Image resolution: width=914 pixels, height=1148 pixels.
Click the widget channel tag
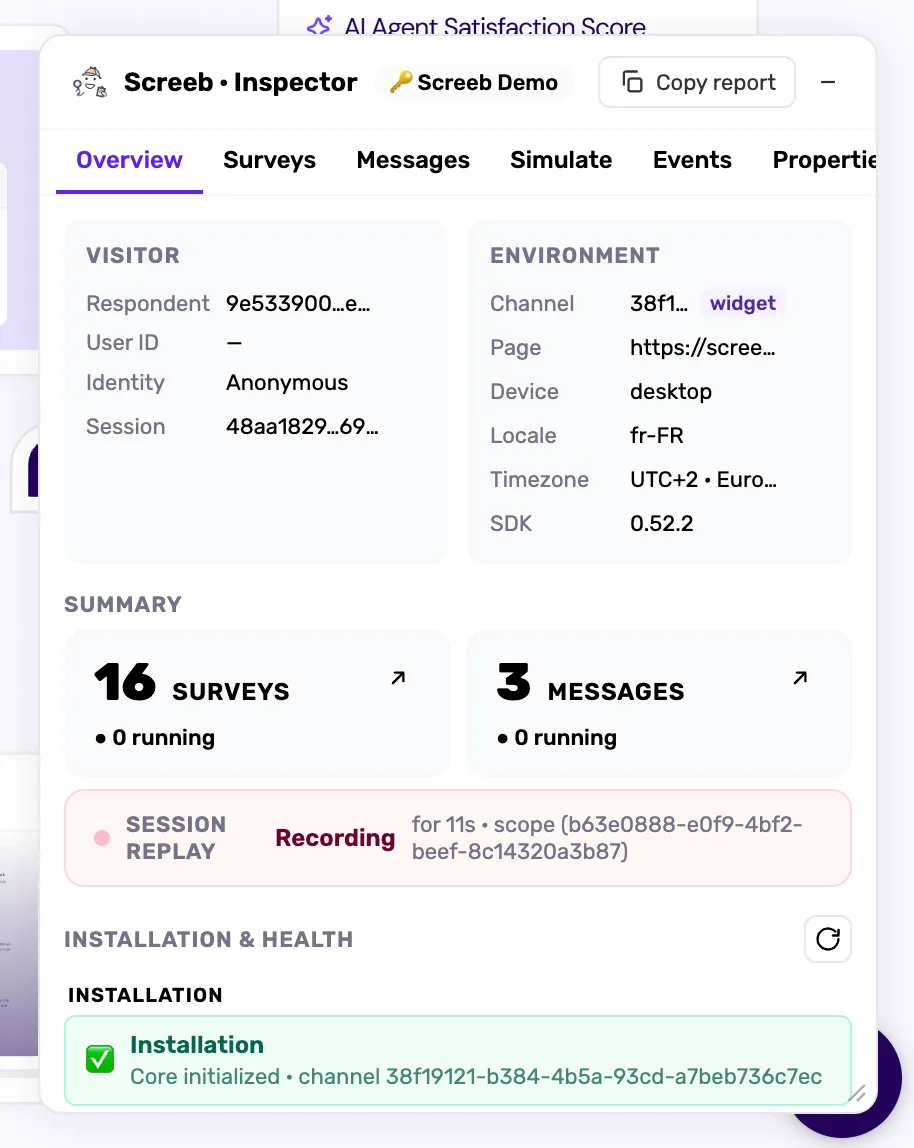click(x=743, y=303)
